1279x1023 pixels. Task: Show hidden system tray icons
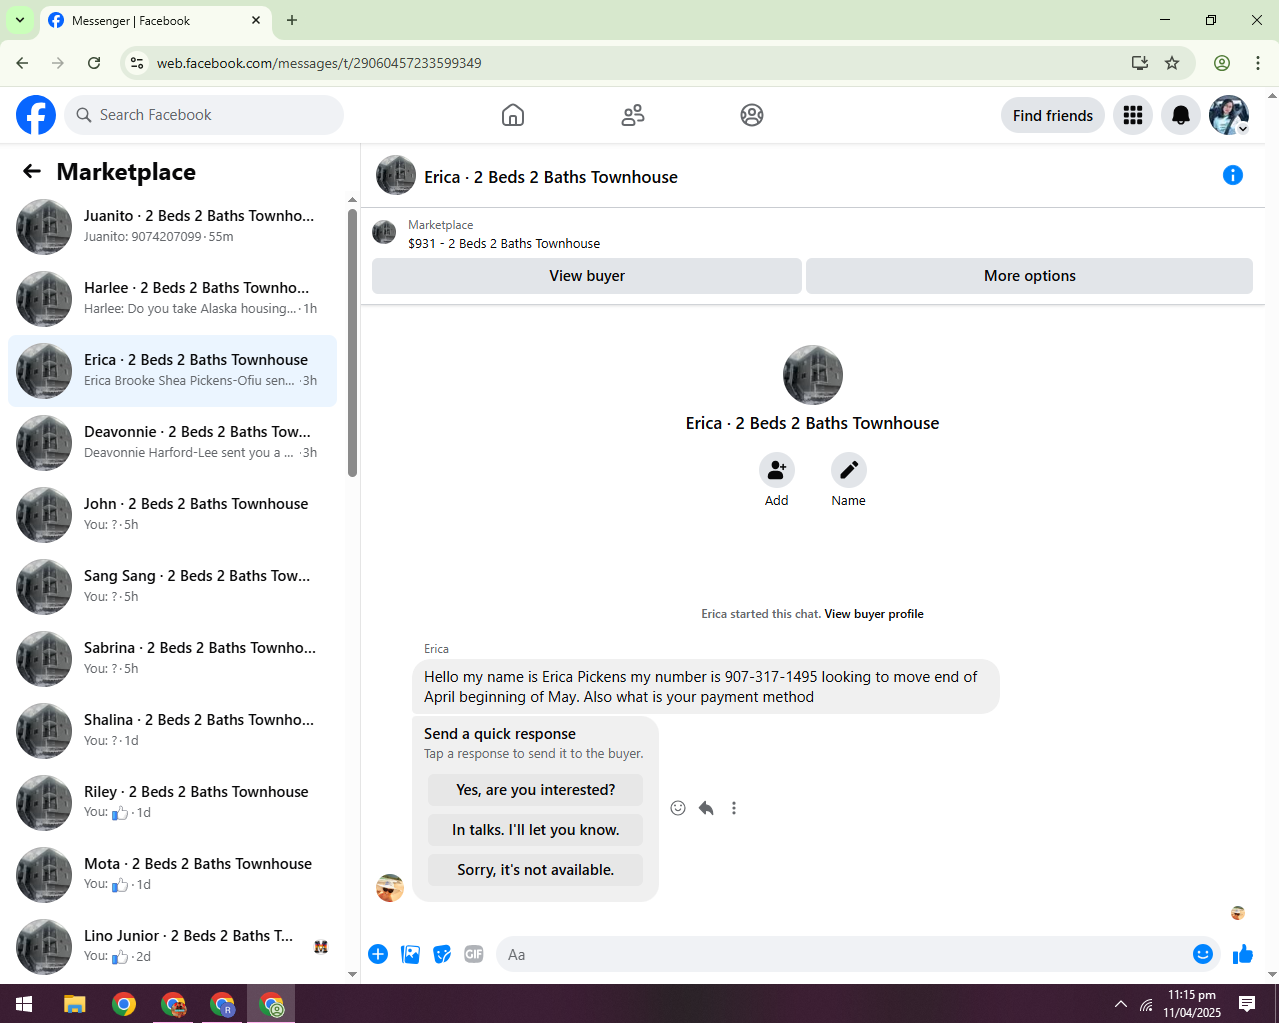pos(1121,1004)
